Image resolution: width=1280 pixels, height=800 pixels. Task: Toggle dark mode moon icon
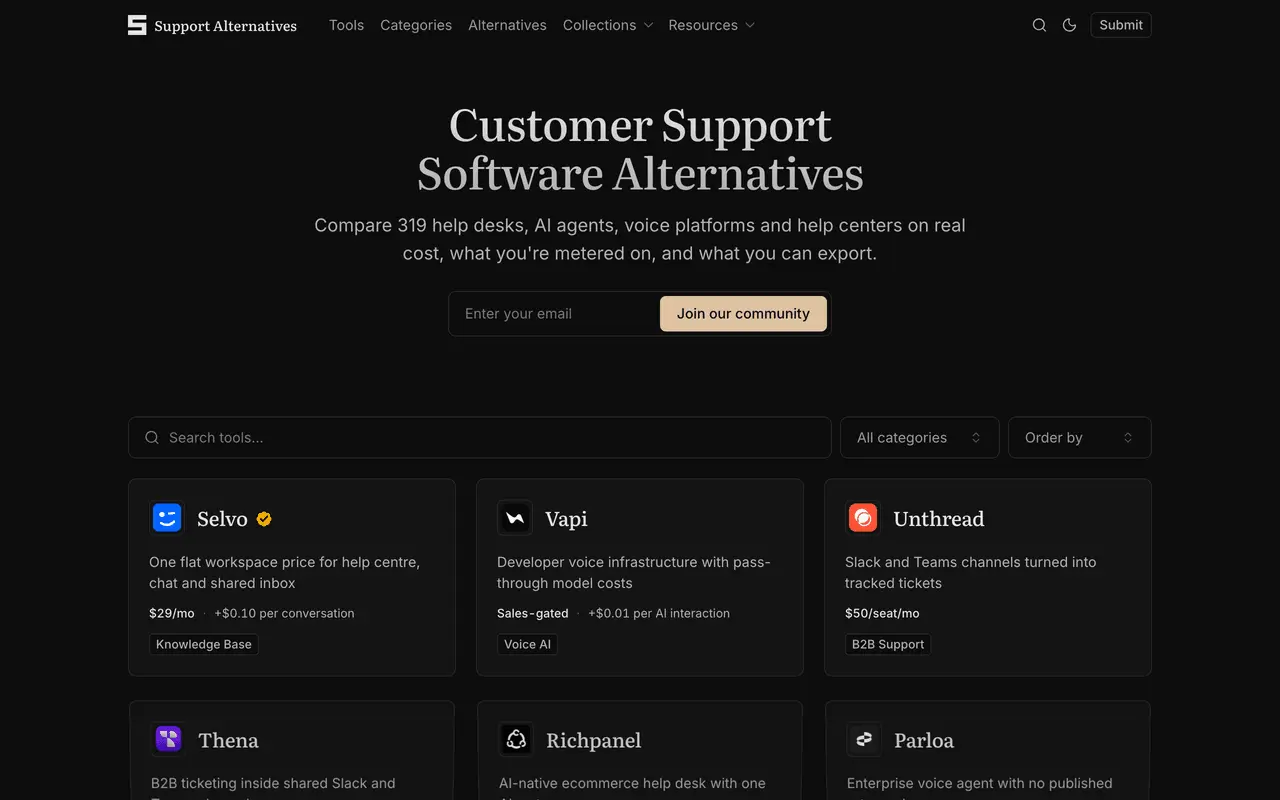(x=1069, y=25)
